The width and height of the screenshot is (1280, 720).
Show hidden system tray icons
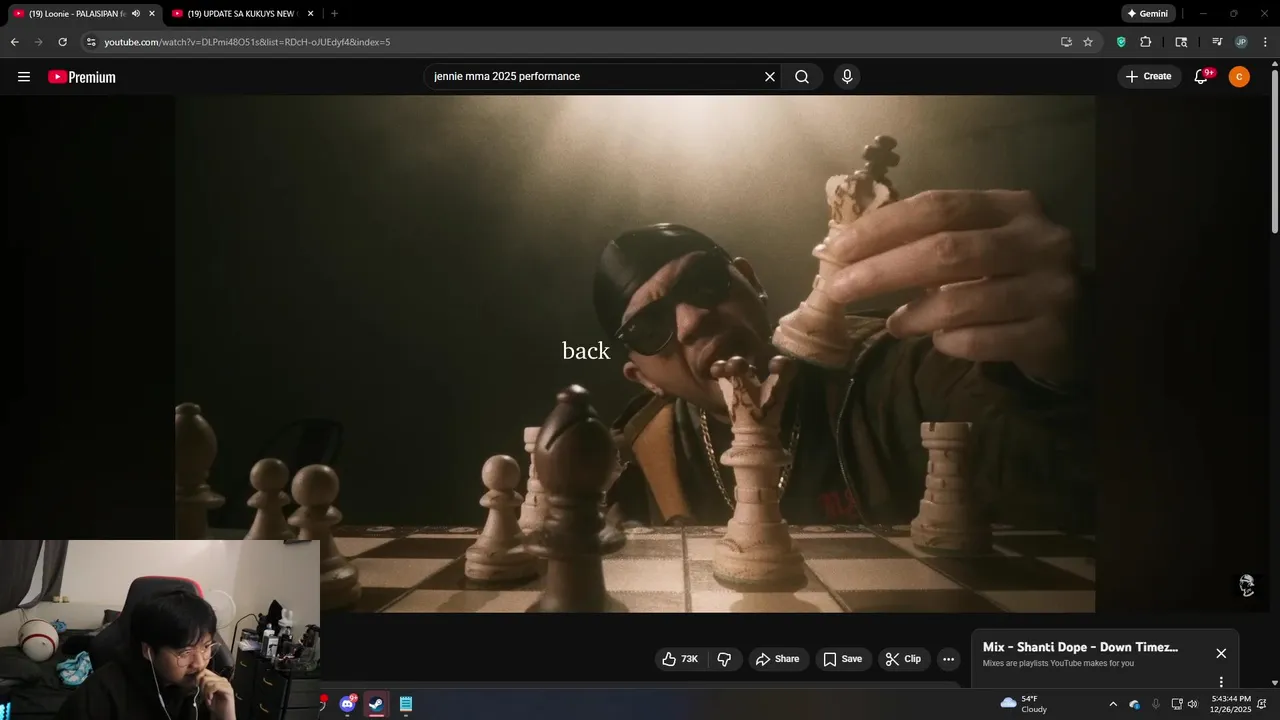(1113, 704)
